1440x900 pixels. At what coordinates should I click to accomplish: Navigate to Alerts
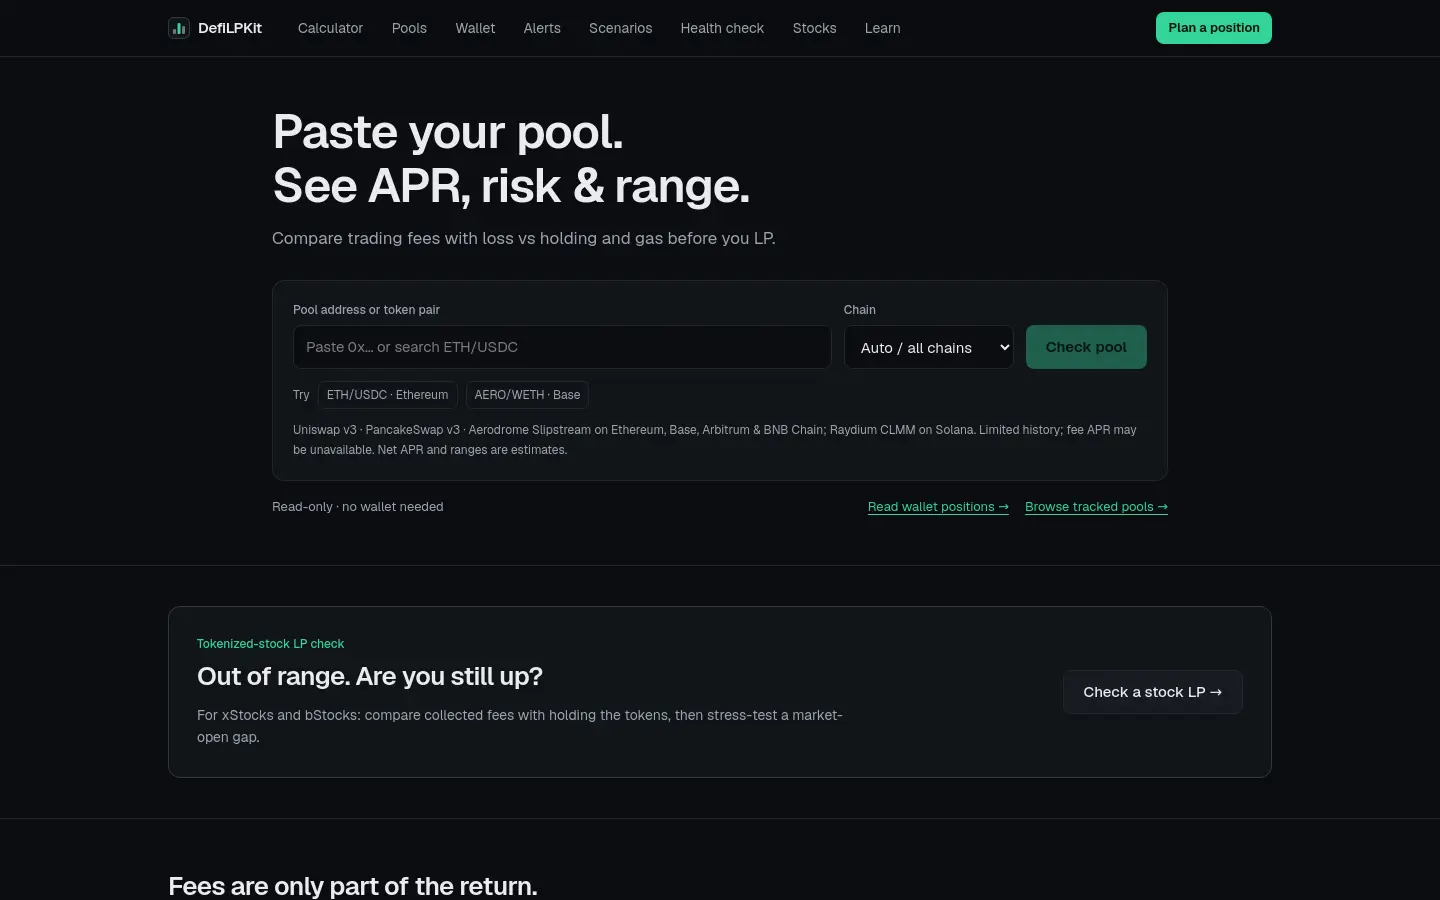coord(542,28)
